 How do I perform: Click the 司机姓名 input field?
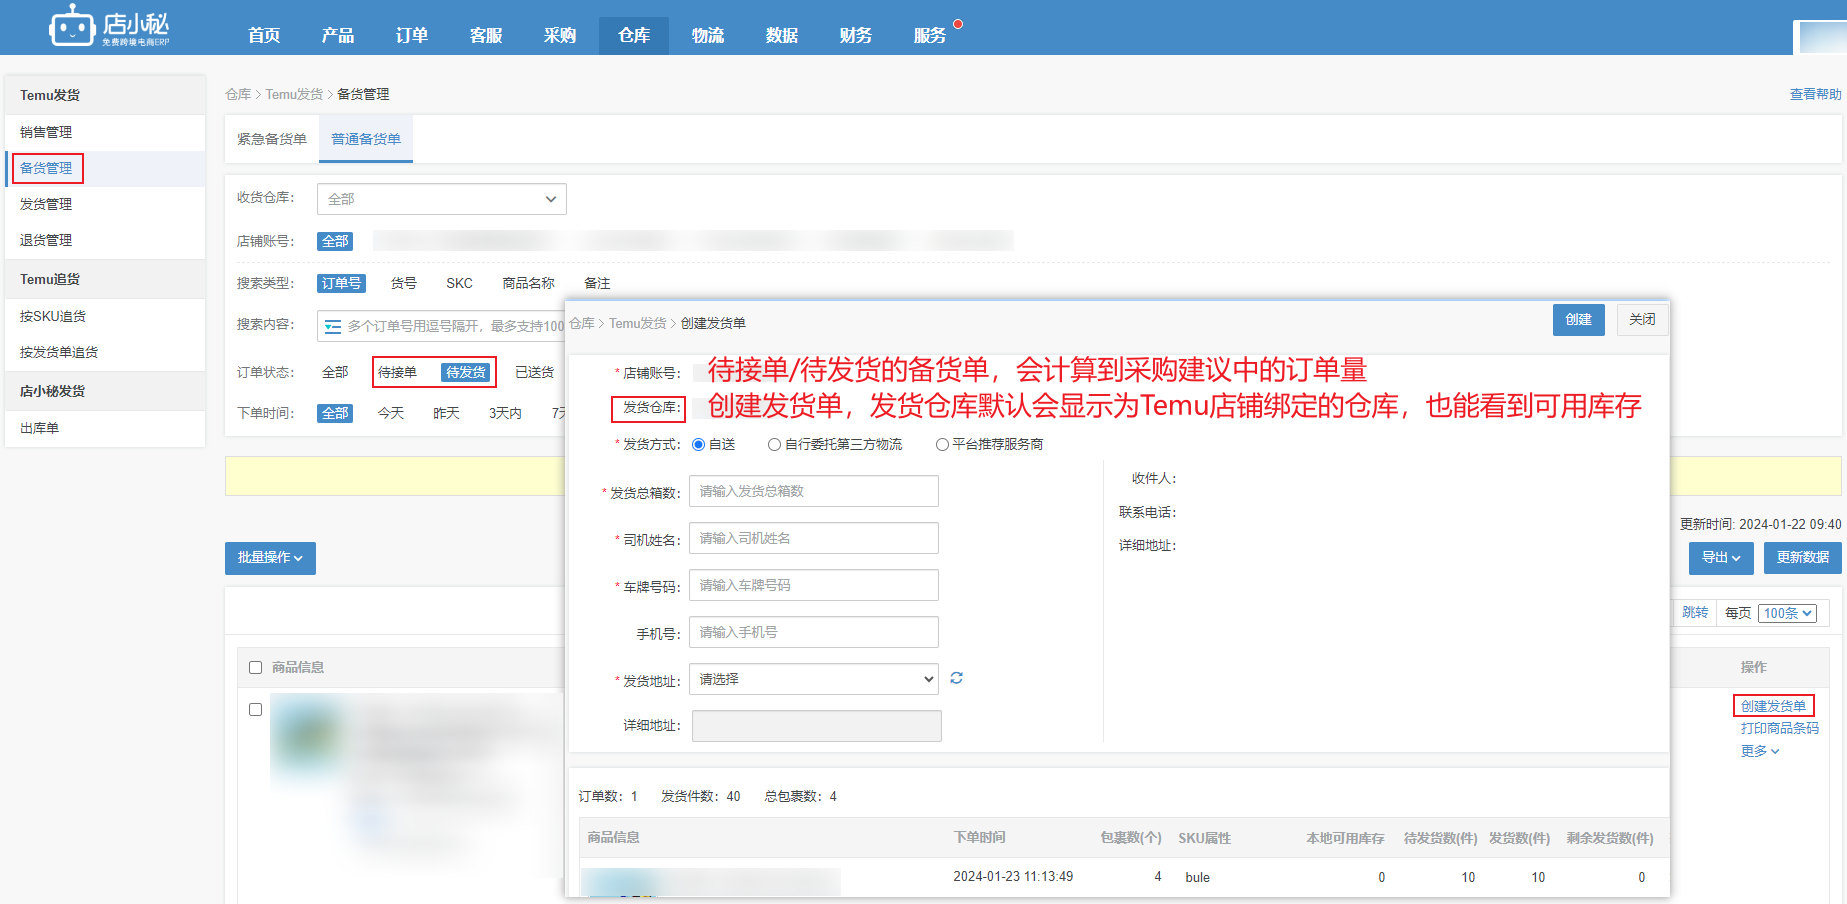tap(814, 538)
